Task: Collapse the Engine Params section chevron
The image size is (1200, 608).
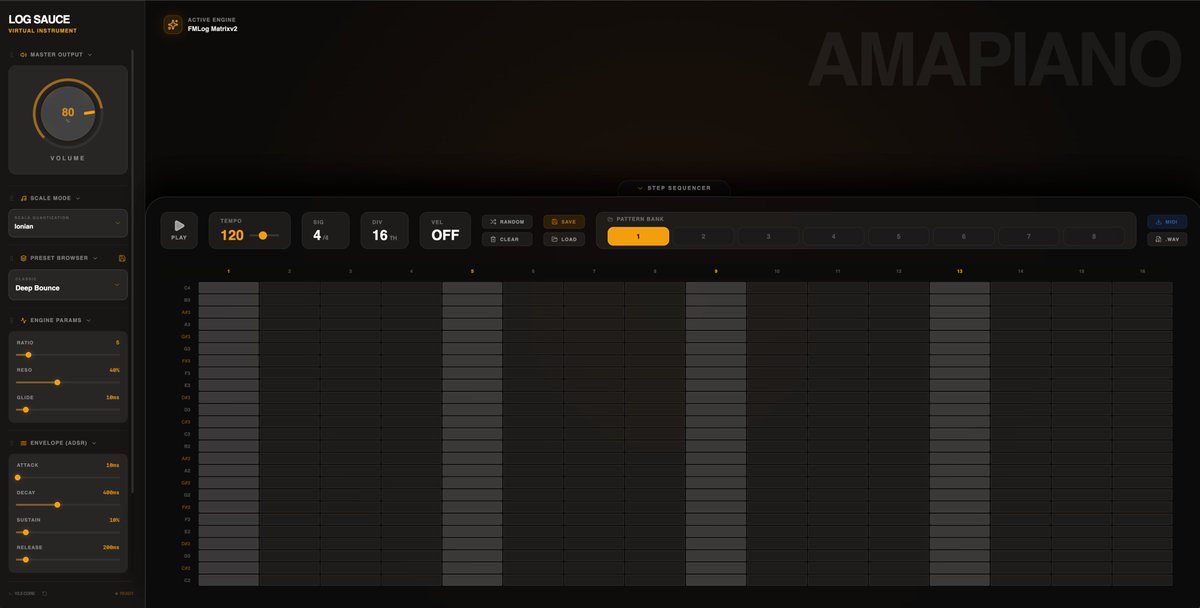Action: point(89,320)
